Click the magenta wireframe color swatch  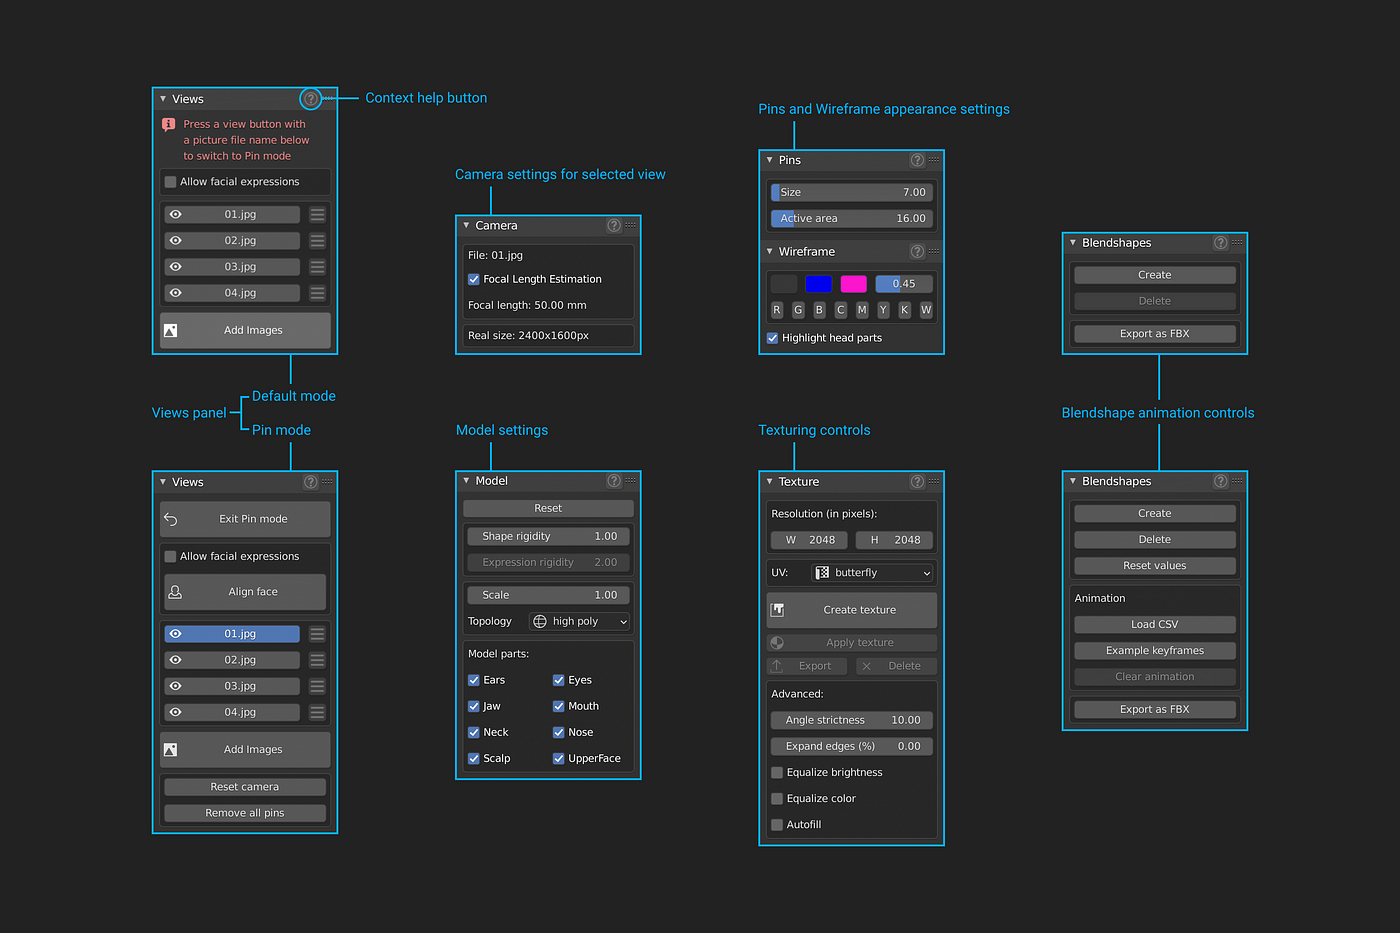[x=854, y=284]
